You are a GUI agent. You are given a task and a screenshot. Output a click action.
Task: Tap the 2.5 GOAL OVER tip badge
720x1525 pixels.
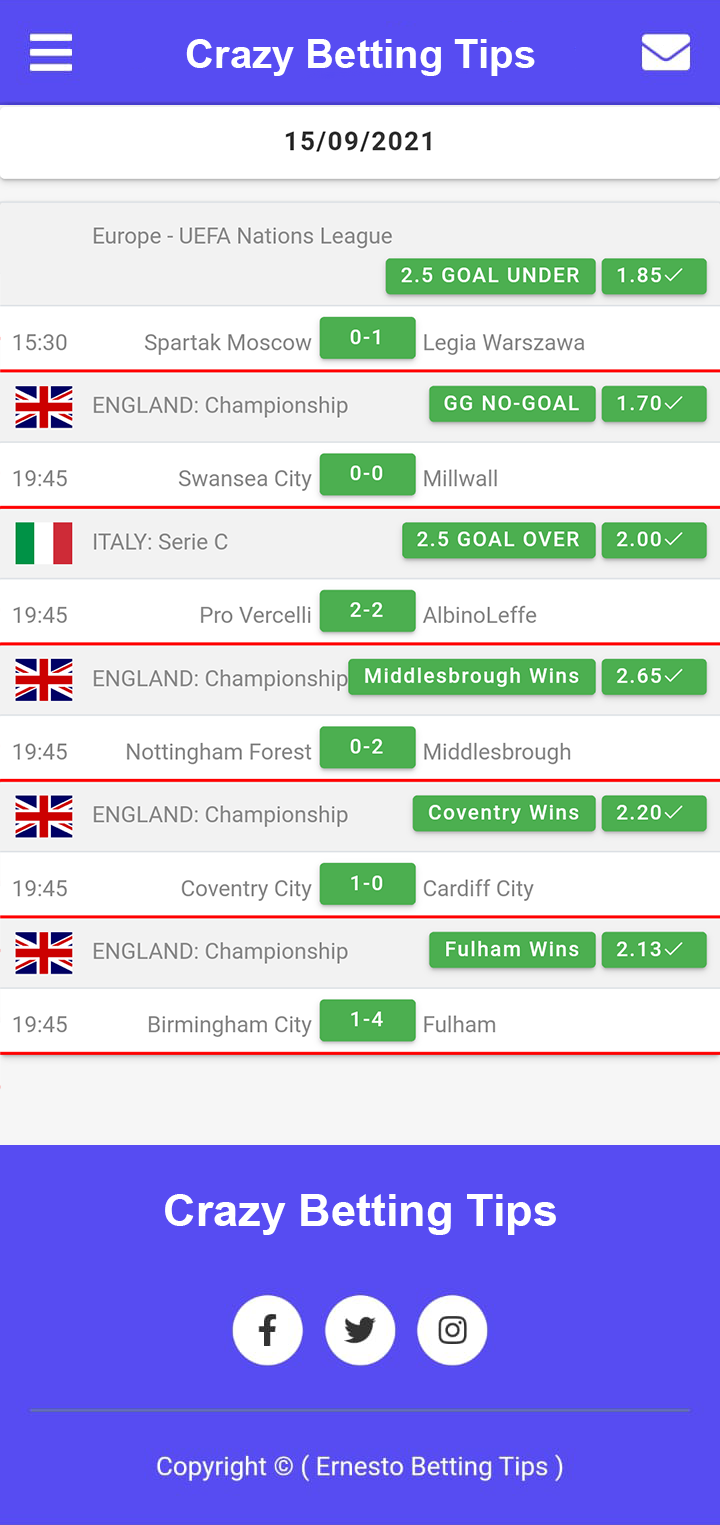coord(498,540)
